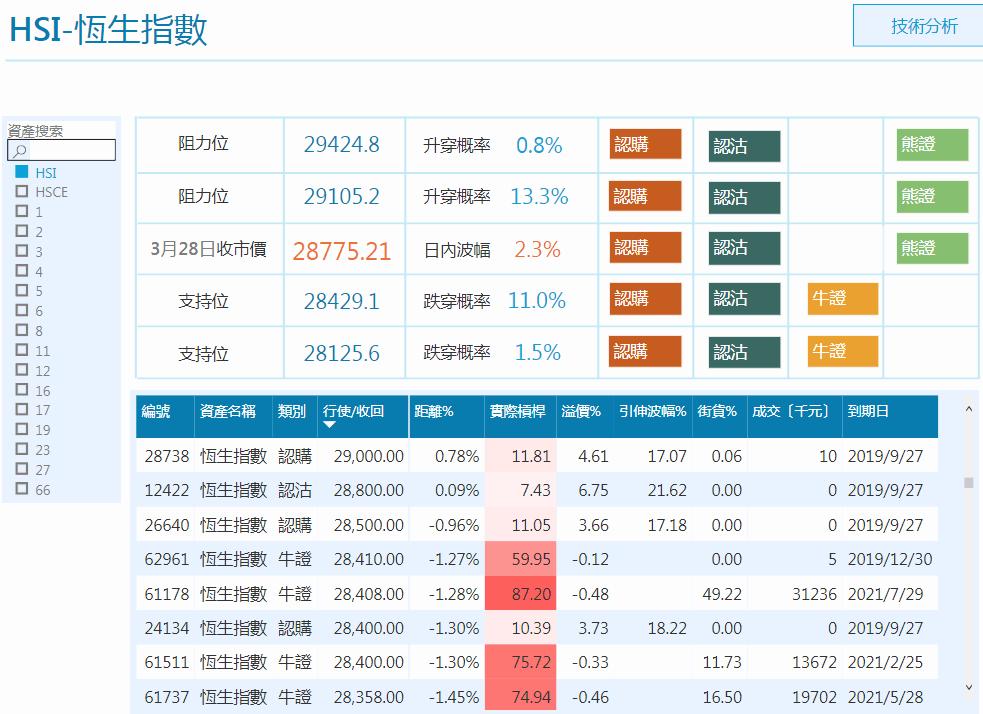Click 認購 next to support level 28125.6
The height and width of the screenshot is (714, 983).
[x=644, y=352]
